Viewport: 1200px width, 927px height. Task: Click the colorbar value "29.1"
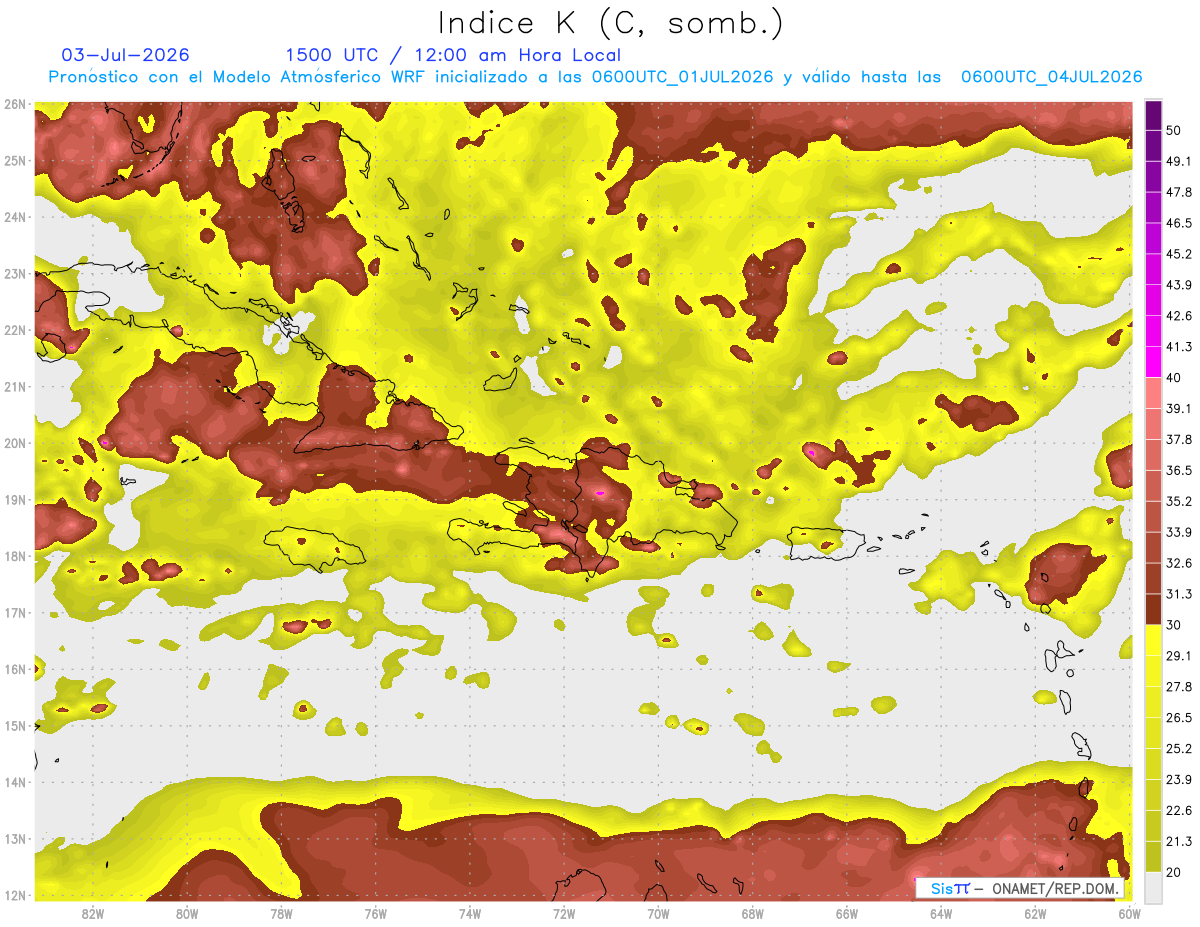[x=1179, y=656]
